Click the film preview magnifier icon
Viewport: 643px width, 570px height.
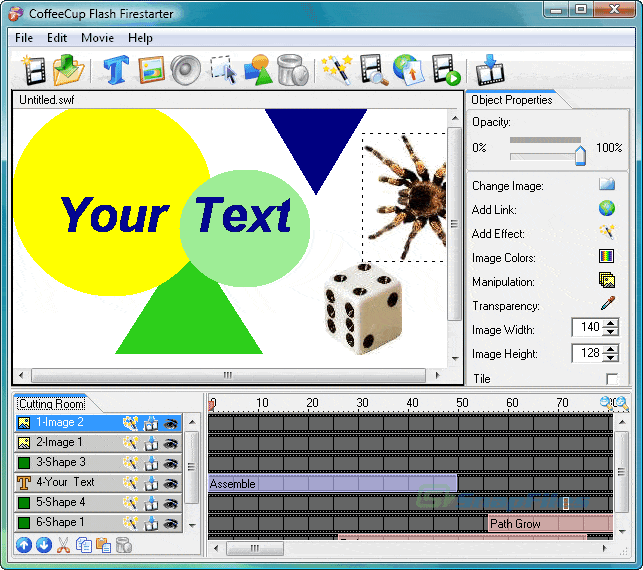(x=374, y=70)
